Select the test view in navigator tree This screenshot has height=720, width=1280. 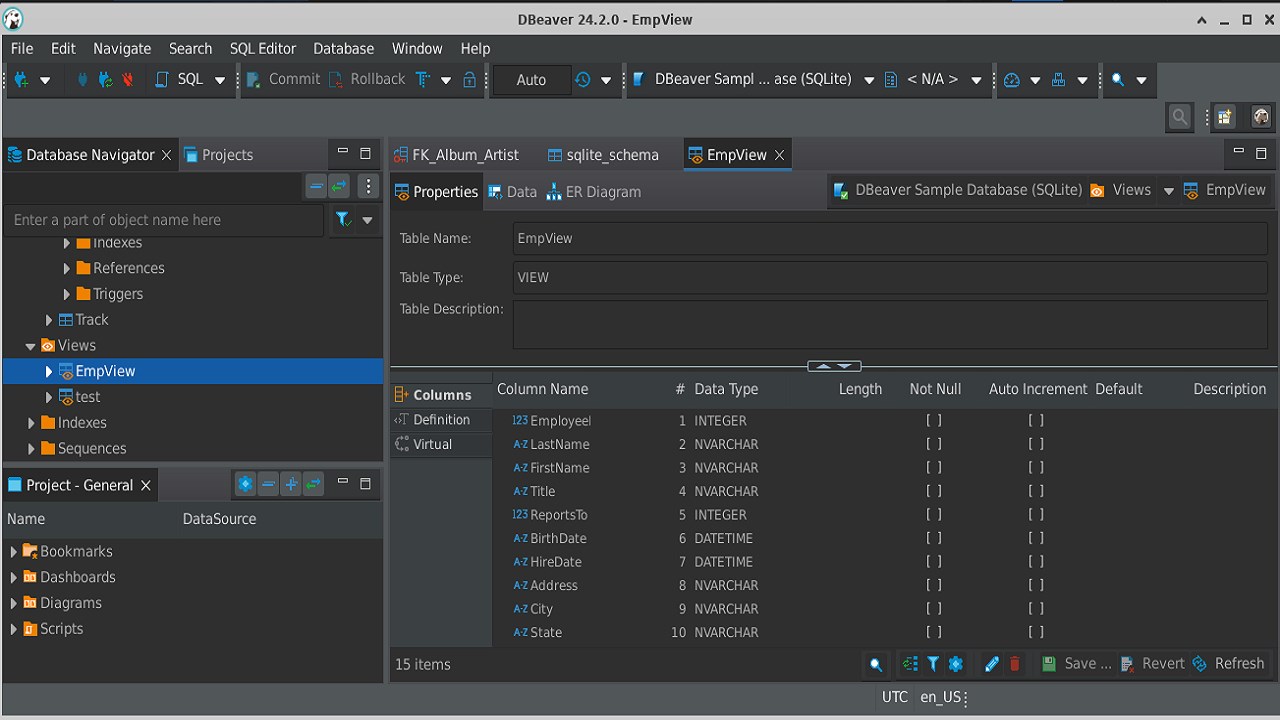pyautogui.click(x=88, y=397)
